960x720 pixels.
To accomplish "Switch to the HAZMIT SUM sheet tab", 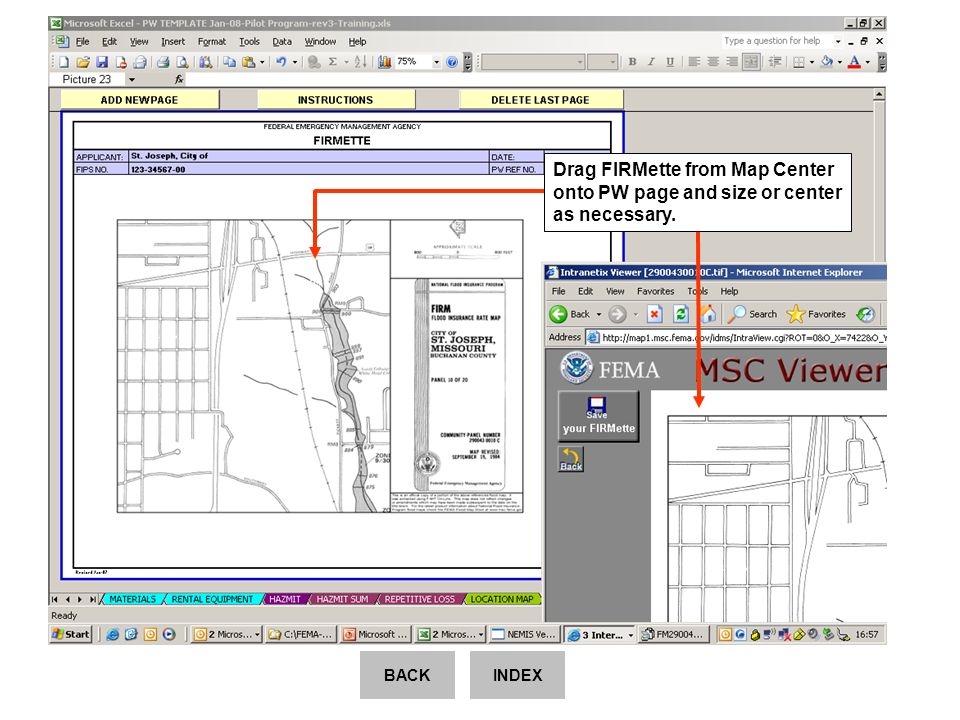I will click(342, 599).
